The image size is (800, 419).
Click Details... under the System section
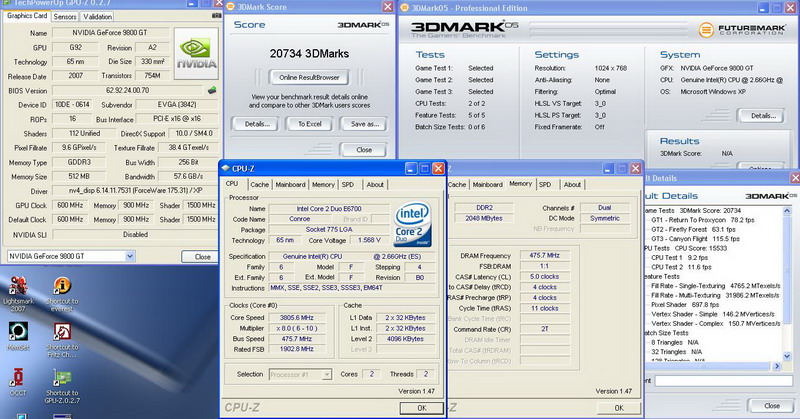tap(763, 116)
